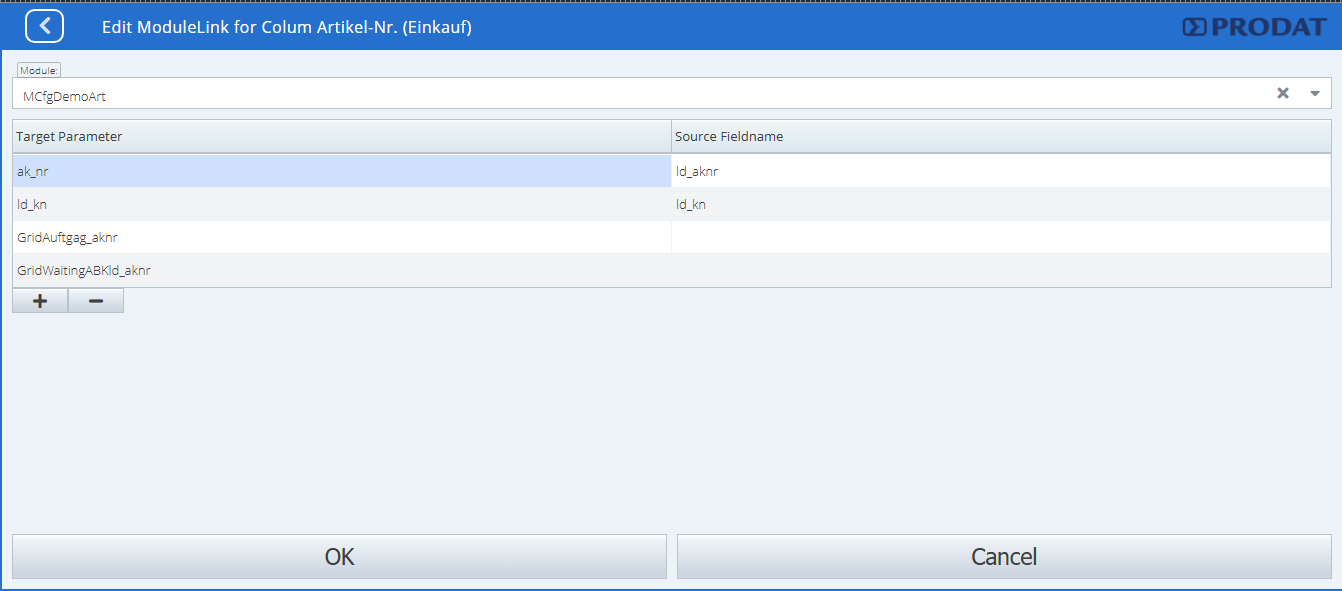1342x591 pixels.
Task: Clear the MCfgDemoArt module selection
Action: click(1283, 93)
